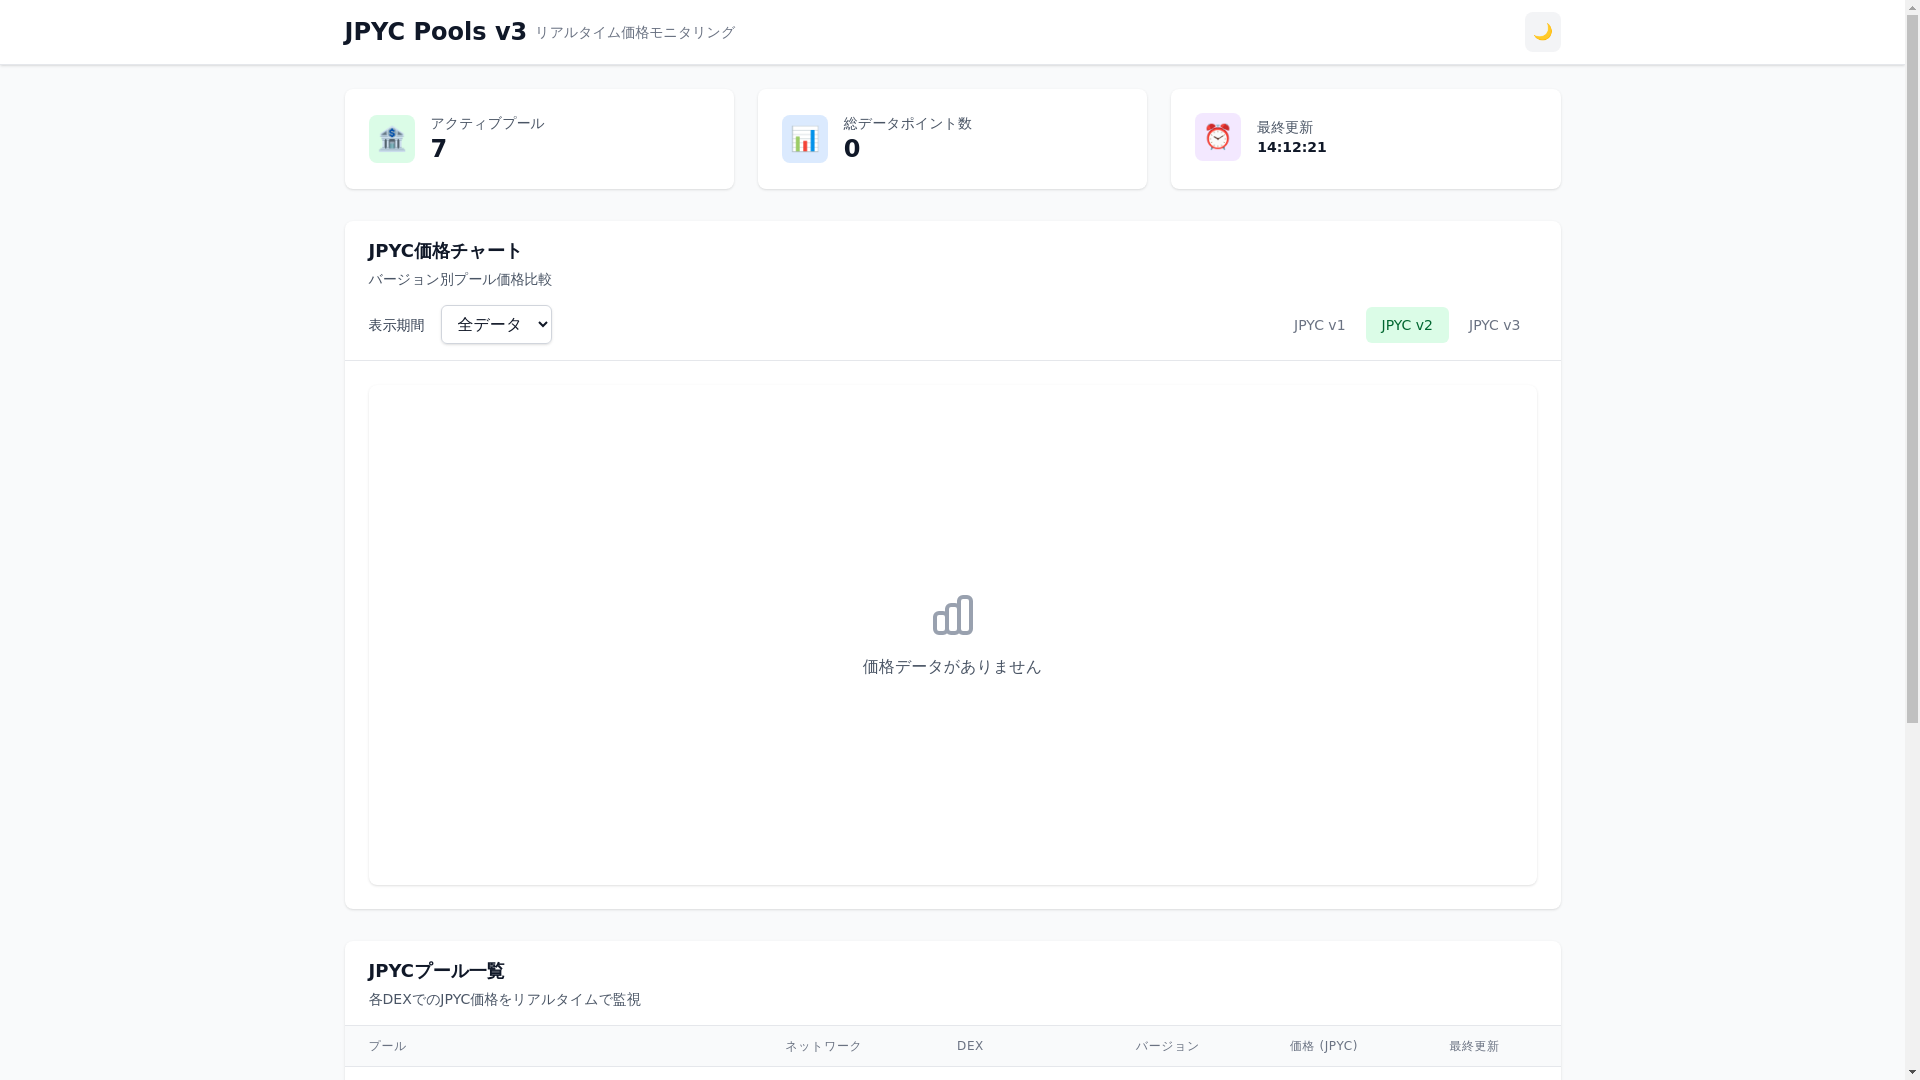1920x1080 pixels.
Task: Click the JPYCプール一覧 heading
Action: [436, 971]
